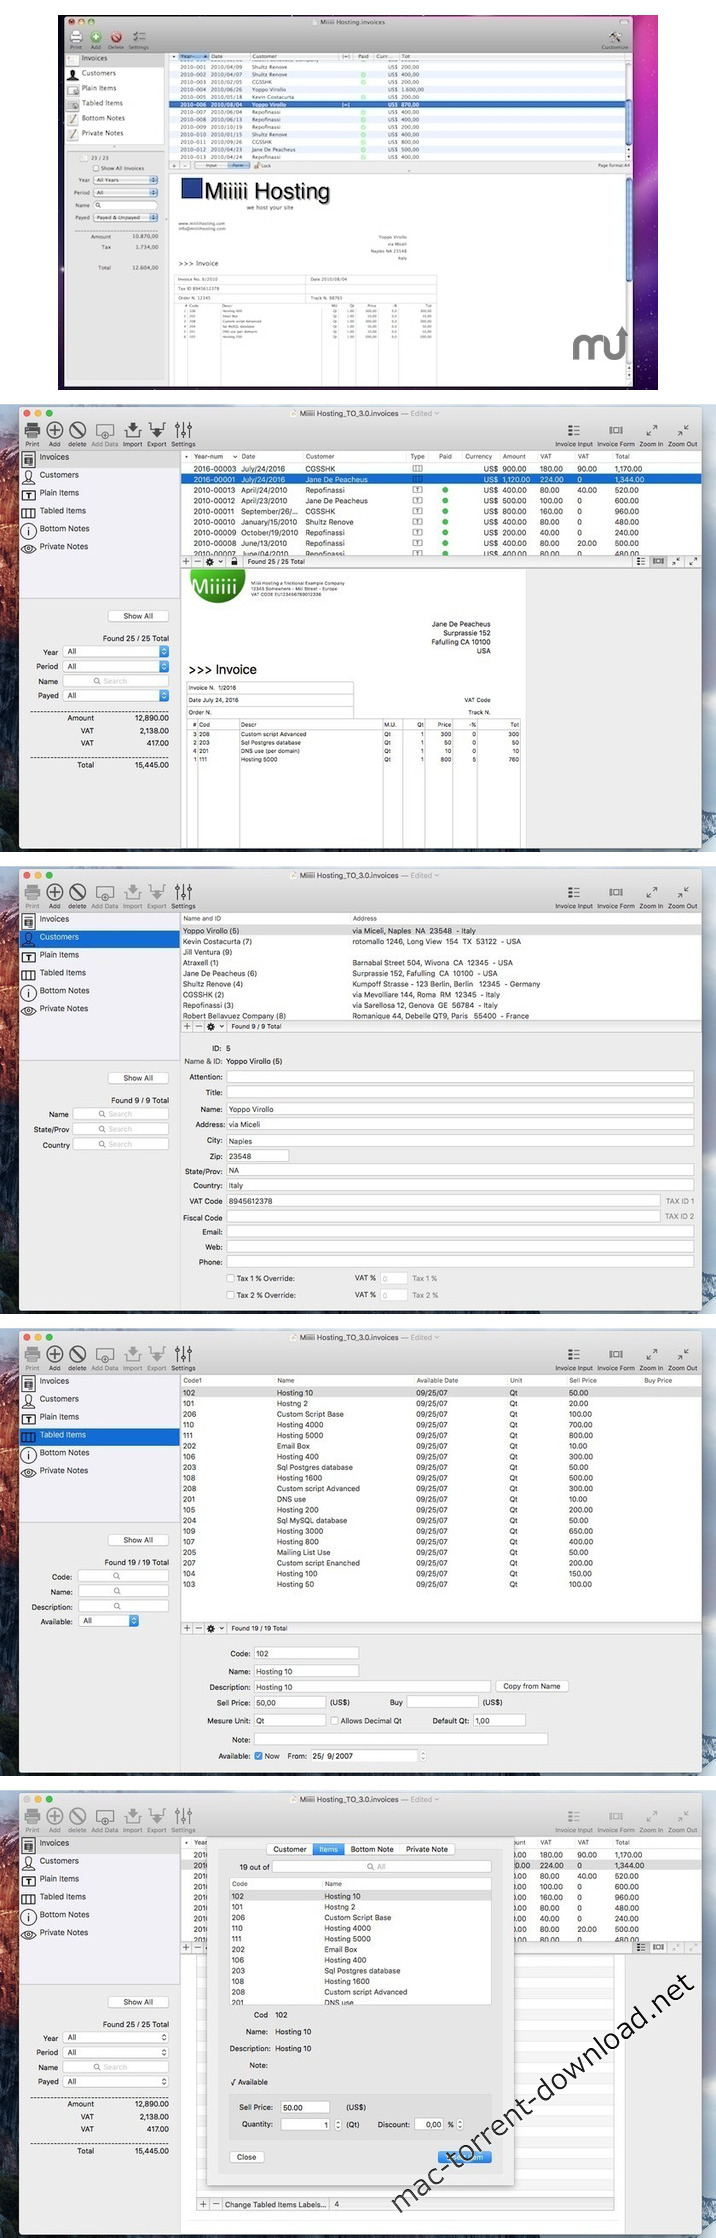Image resolution: width=716 pixels, height=2238 pixels.
Task: Click the lock icon beside Found 25 / 25 Total
Action: point(234,562)
